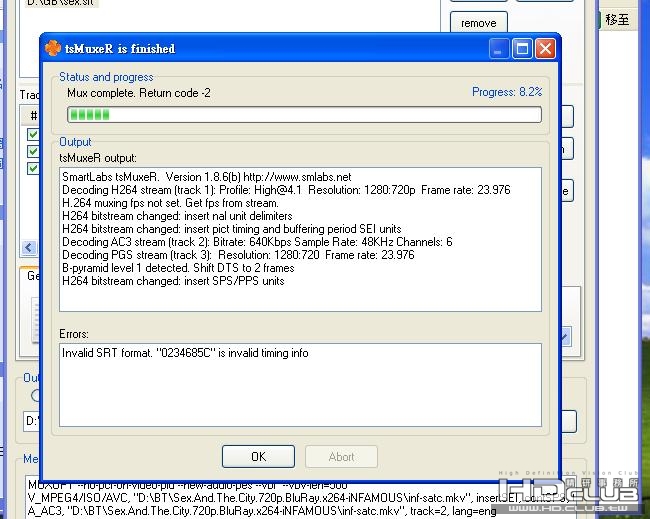650x519 pixels.
Task: Toggle the second track checkbox in background window
Action: (33, 151)
